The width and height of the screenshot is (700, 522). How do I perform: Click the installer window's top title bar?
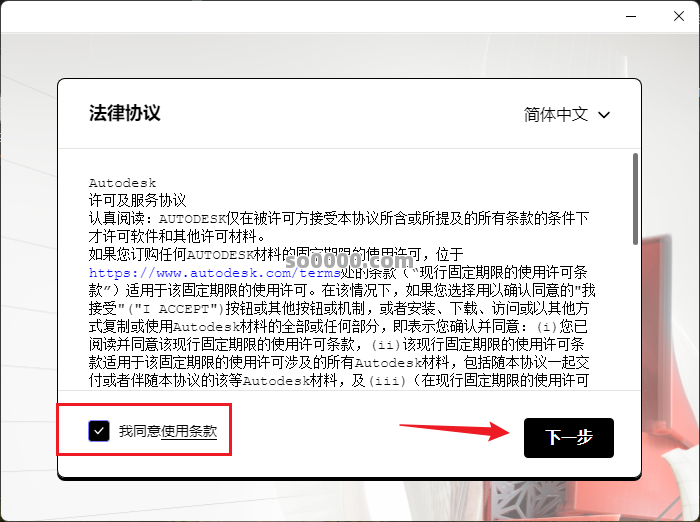(x=300, y=17)
